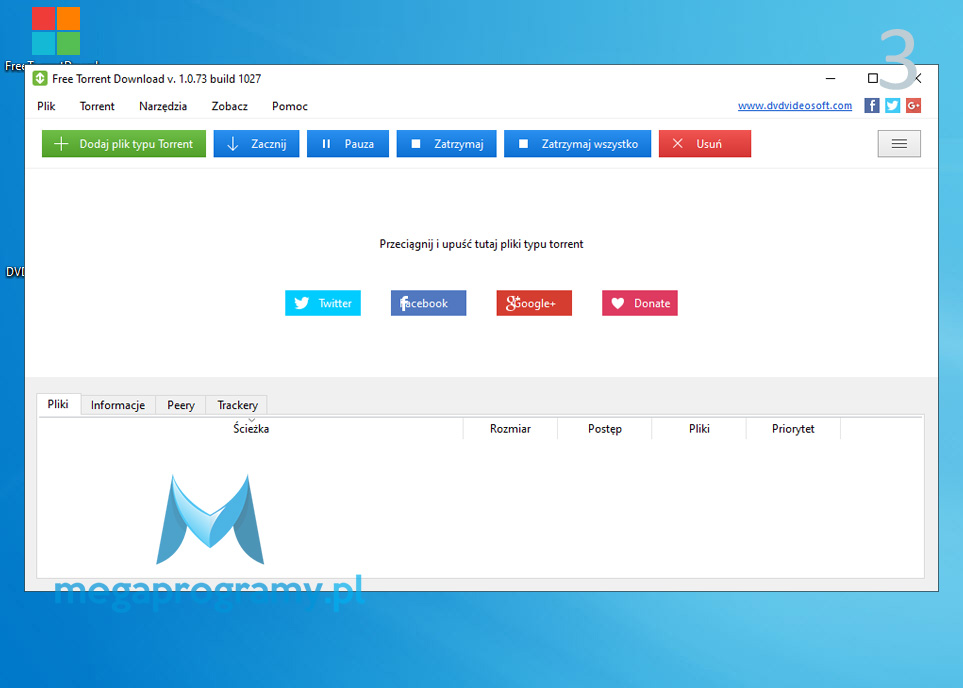Start download with the Zacznij button
Viewport: 963px width, 688px height.
tap(256, 144)
